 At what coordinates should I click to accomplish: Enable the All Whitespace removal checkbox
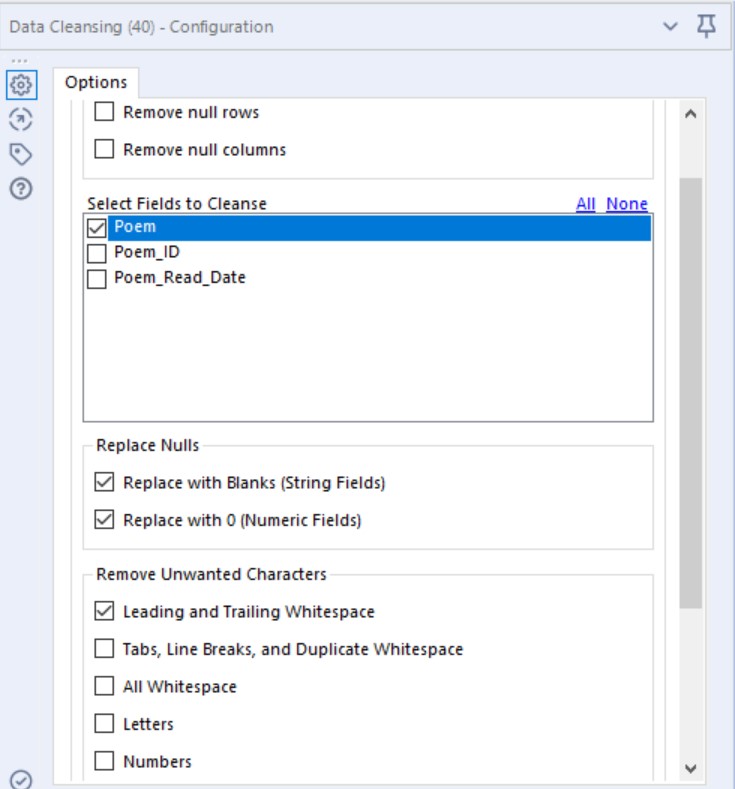pyautogui.click(x=104, y=686)
